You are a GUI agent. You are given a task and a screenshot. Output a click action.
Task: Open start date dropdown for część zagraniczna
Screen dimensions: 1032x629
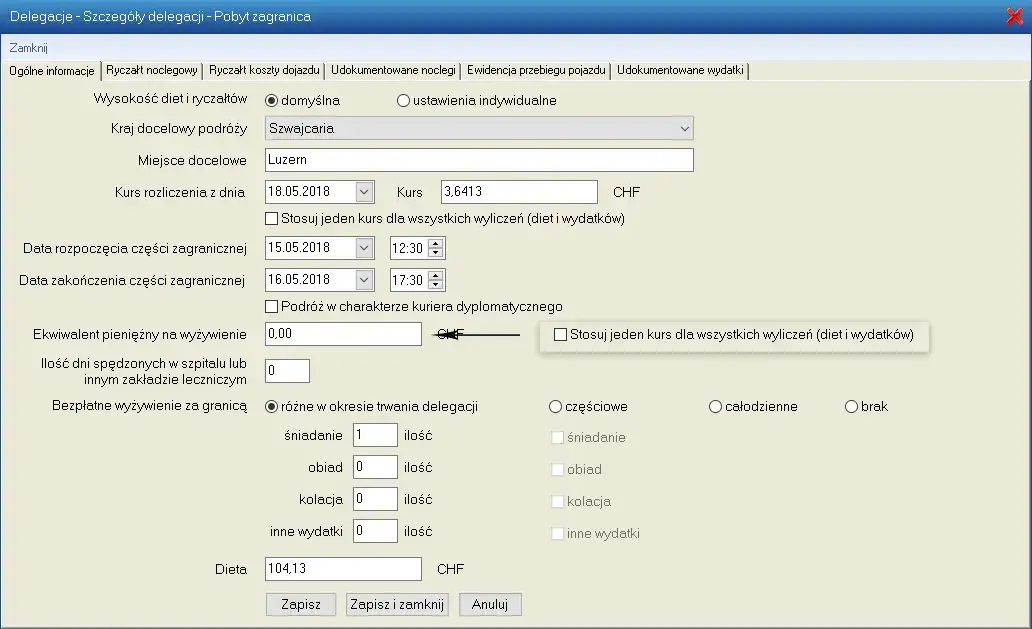(x=363, y=248)
